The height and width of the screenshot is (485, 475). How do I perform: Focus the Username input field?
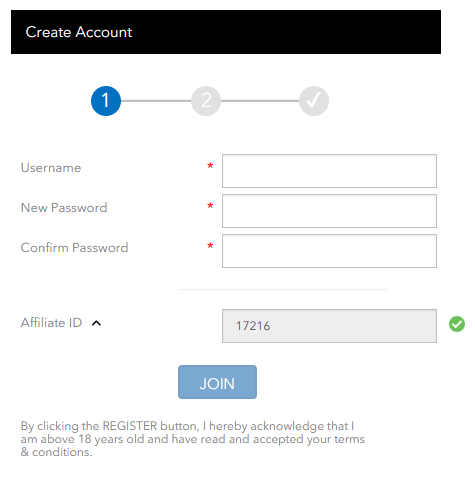329,171
